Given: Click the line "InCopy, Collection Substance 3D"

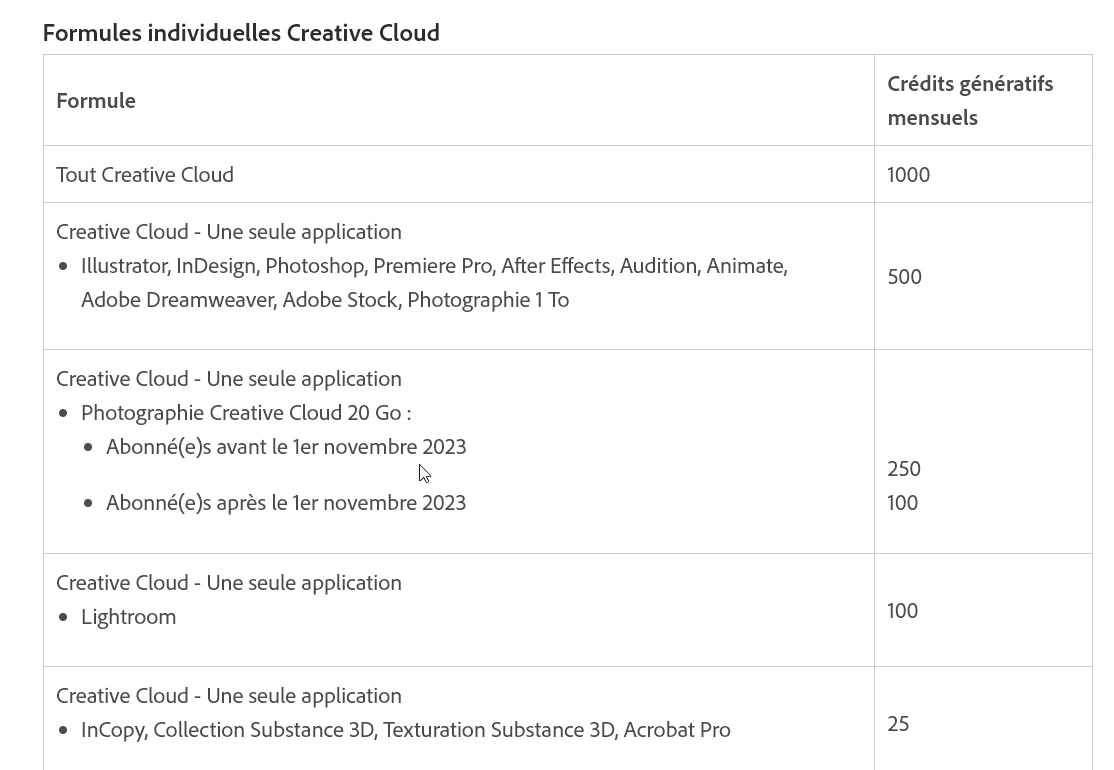Looking at the screenshot, I should point(228,730).
